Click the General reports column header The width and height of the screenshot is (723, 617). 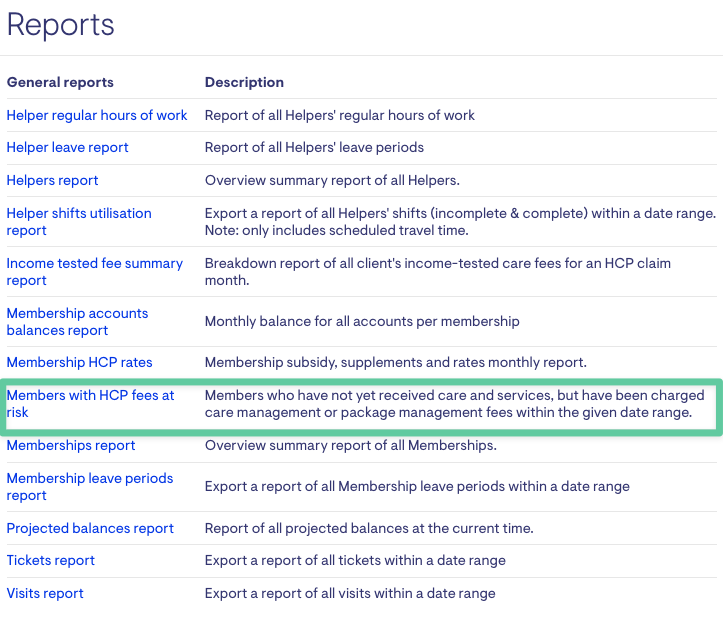tap(60, 83)
